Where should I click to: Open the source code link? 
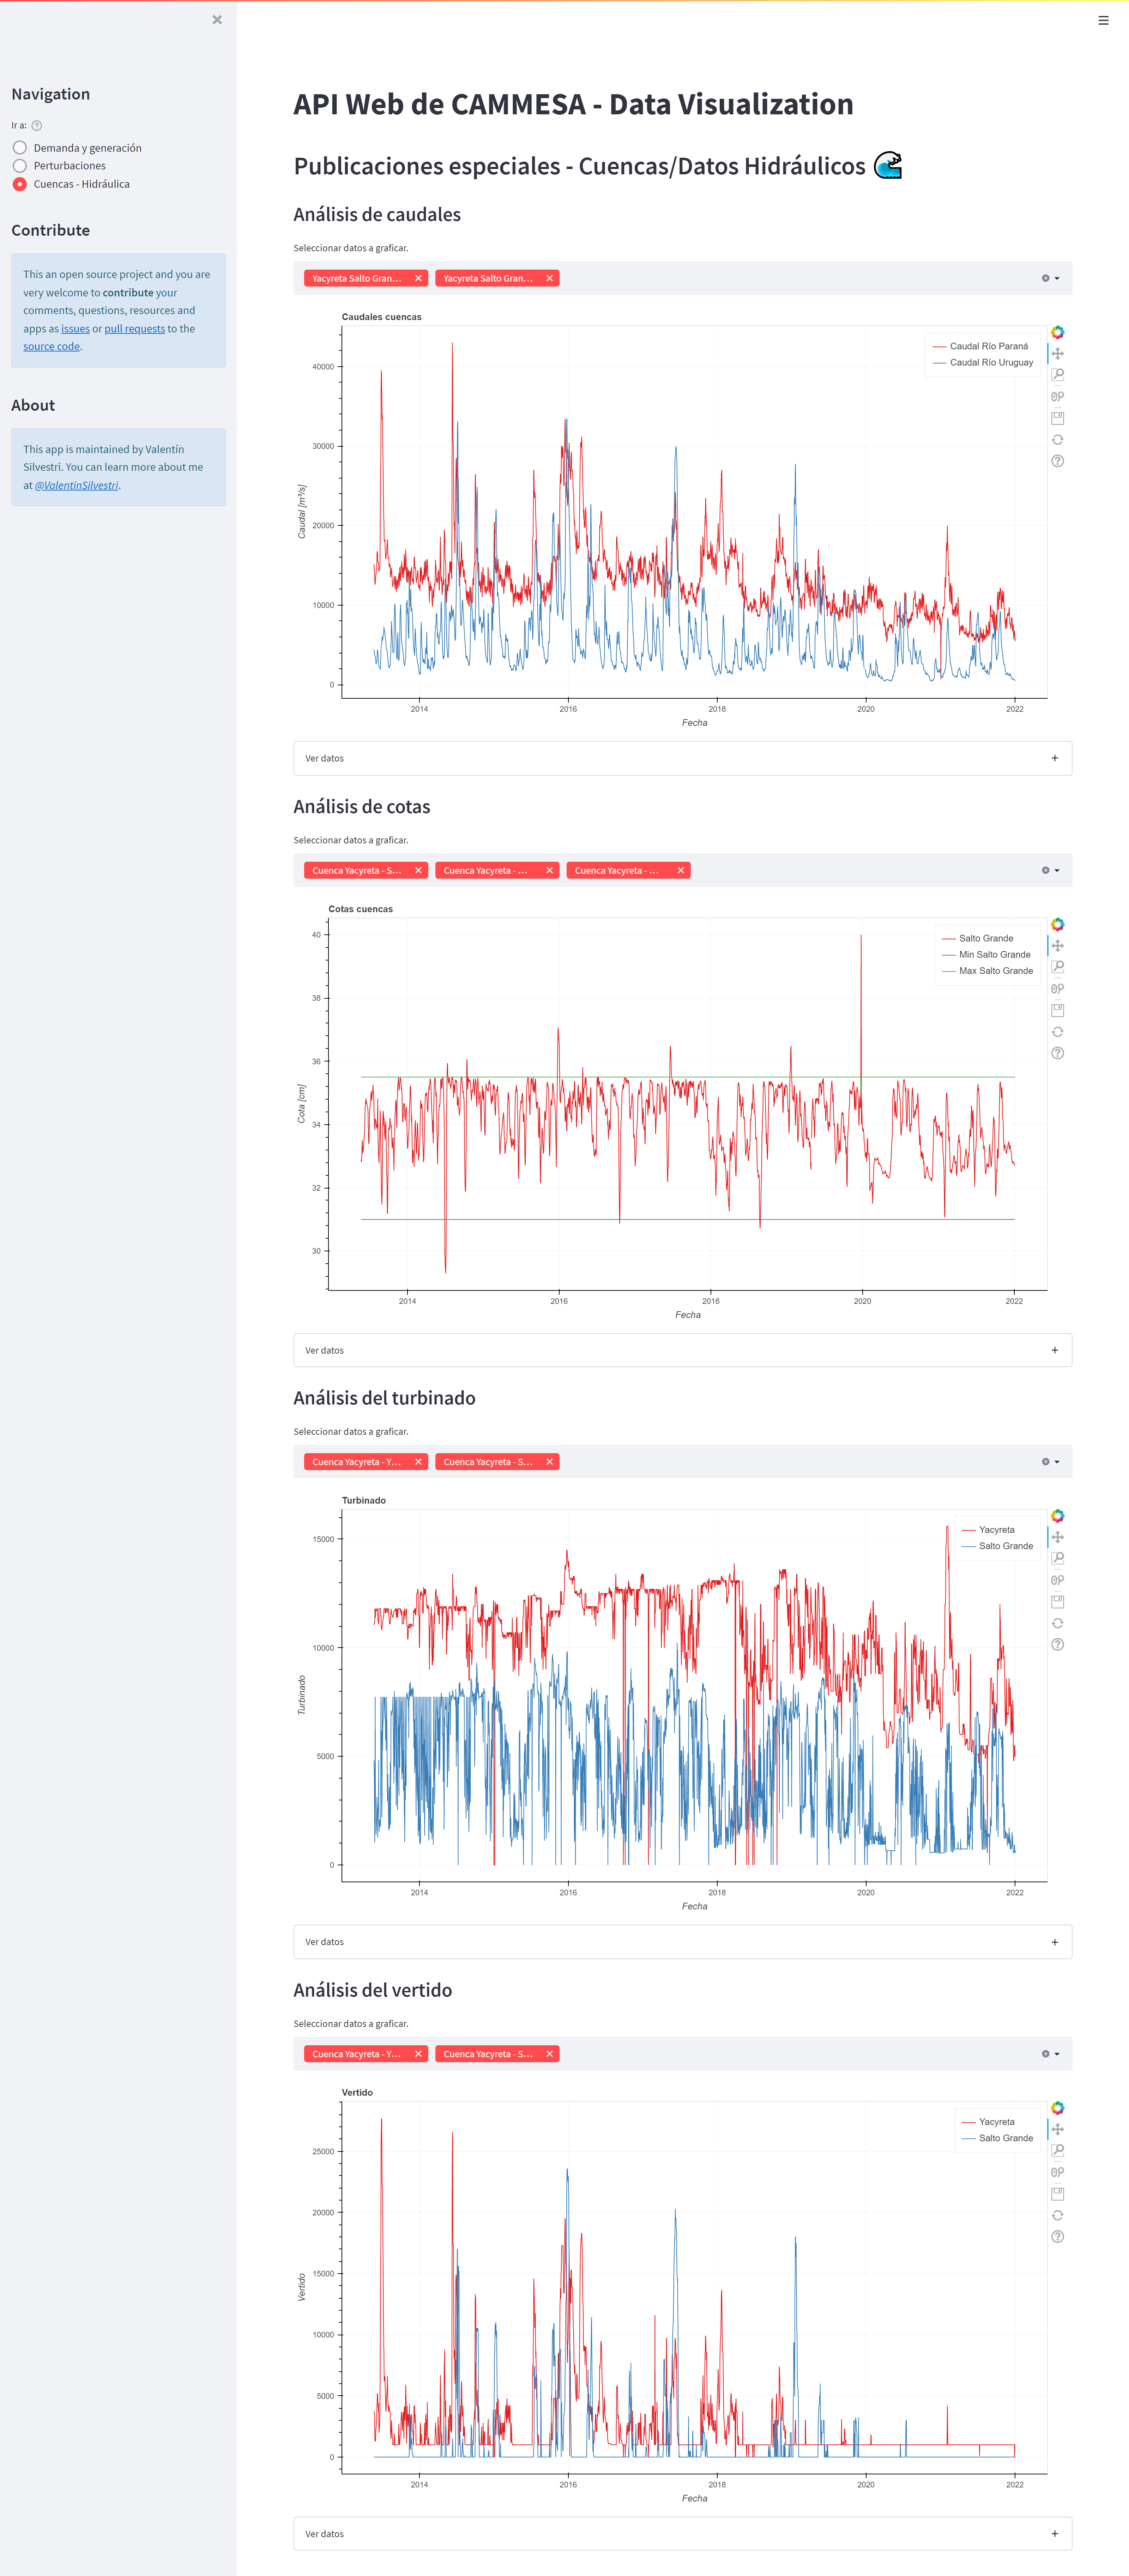tap(51, 346)
